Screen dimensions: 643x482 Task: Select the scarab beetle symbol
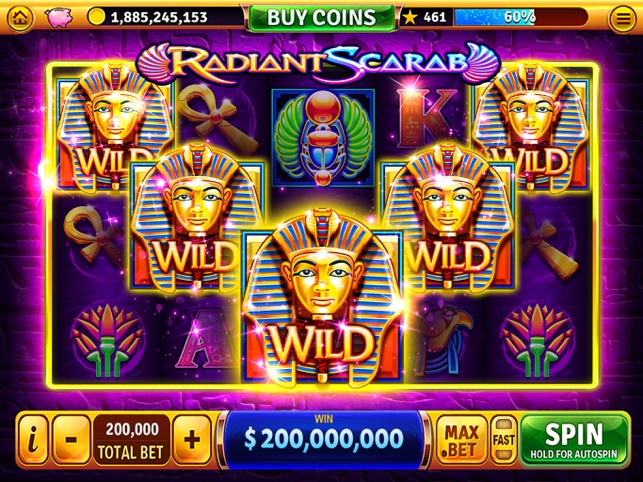click(x=323, y=137)
